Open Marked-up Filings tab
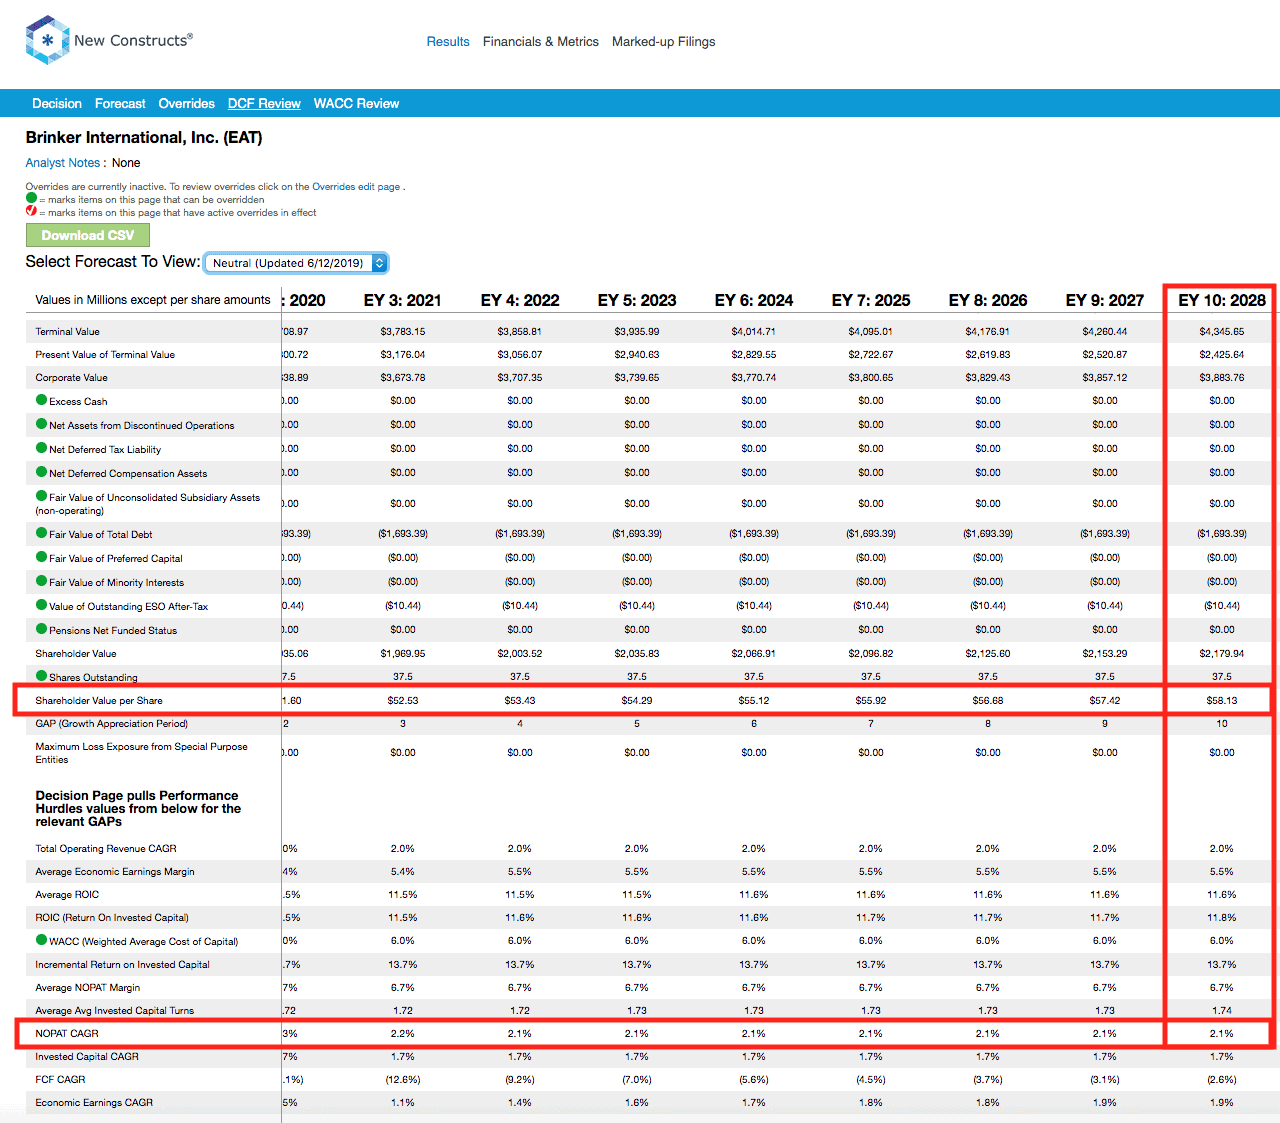 pos(664,42)
